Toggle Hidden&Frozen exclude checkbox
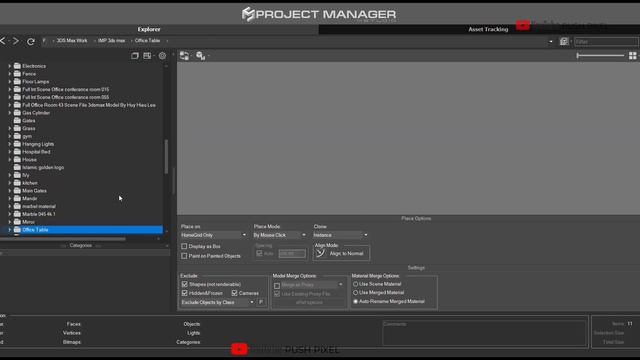This screenshot has width=640, height=360. [x=184, y=293]
